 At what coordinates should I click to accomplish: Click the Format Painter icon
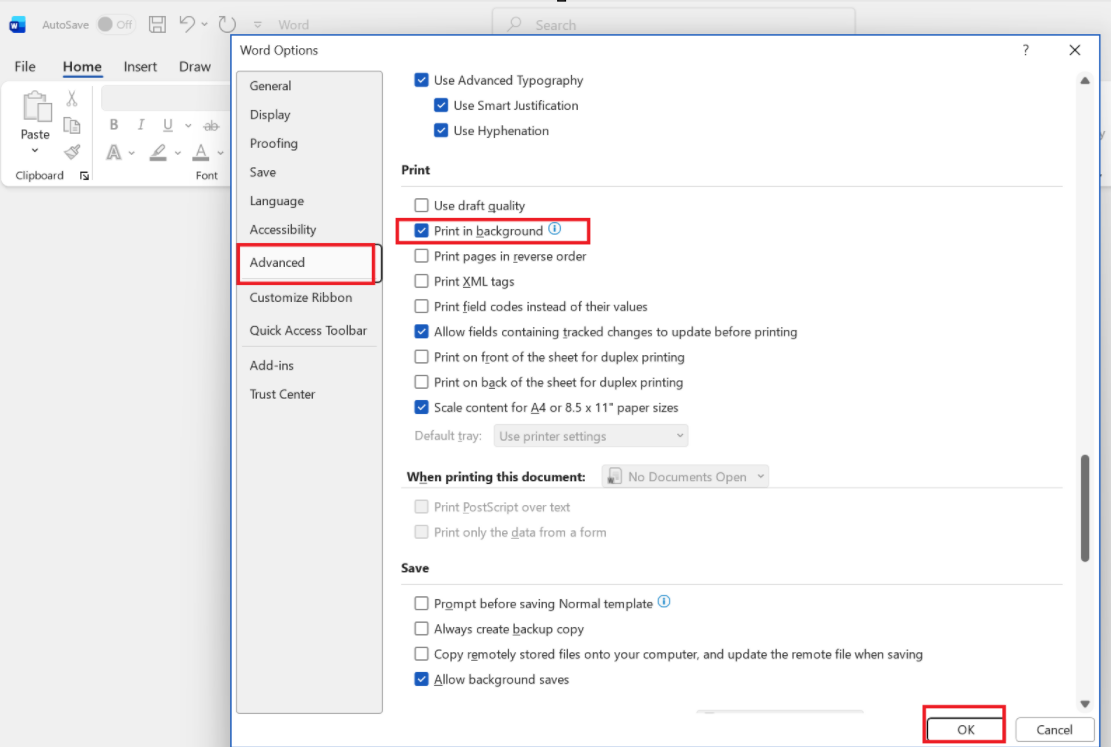point(72,152)
